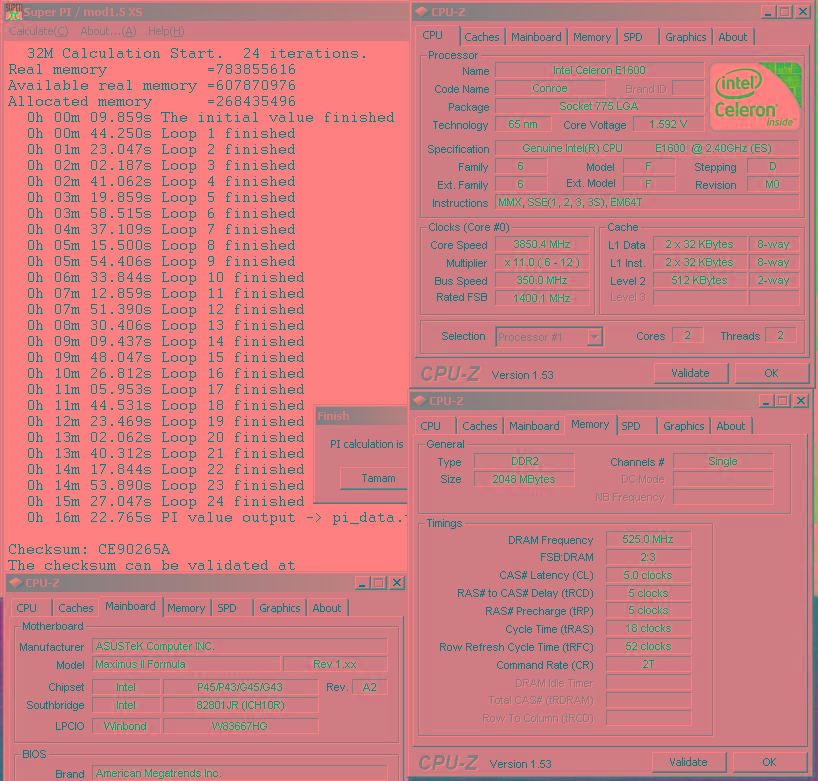
Task: Select CPU tab in top CPU-Z window
Action: click(x=432, y=35)
